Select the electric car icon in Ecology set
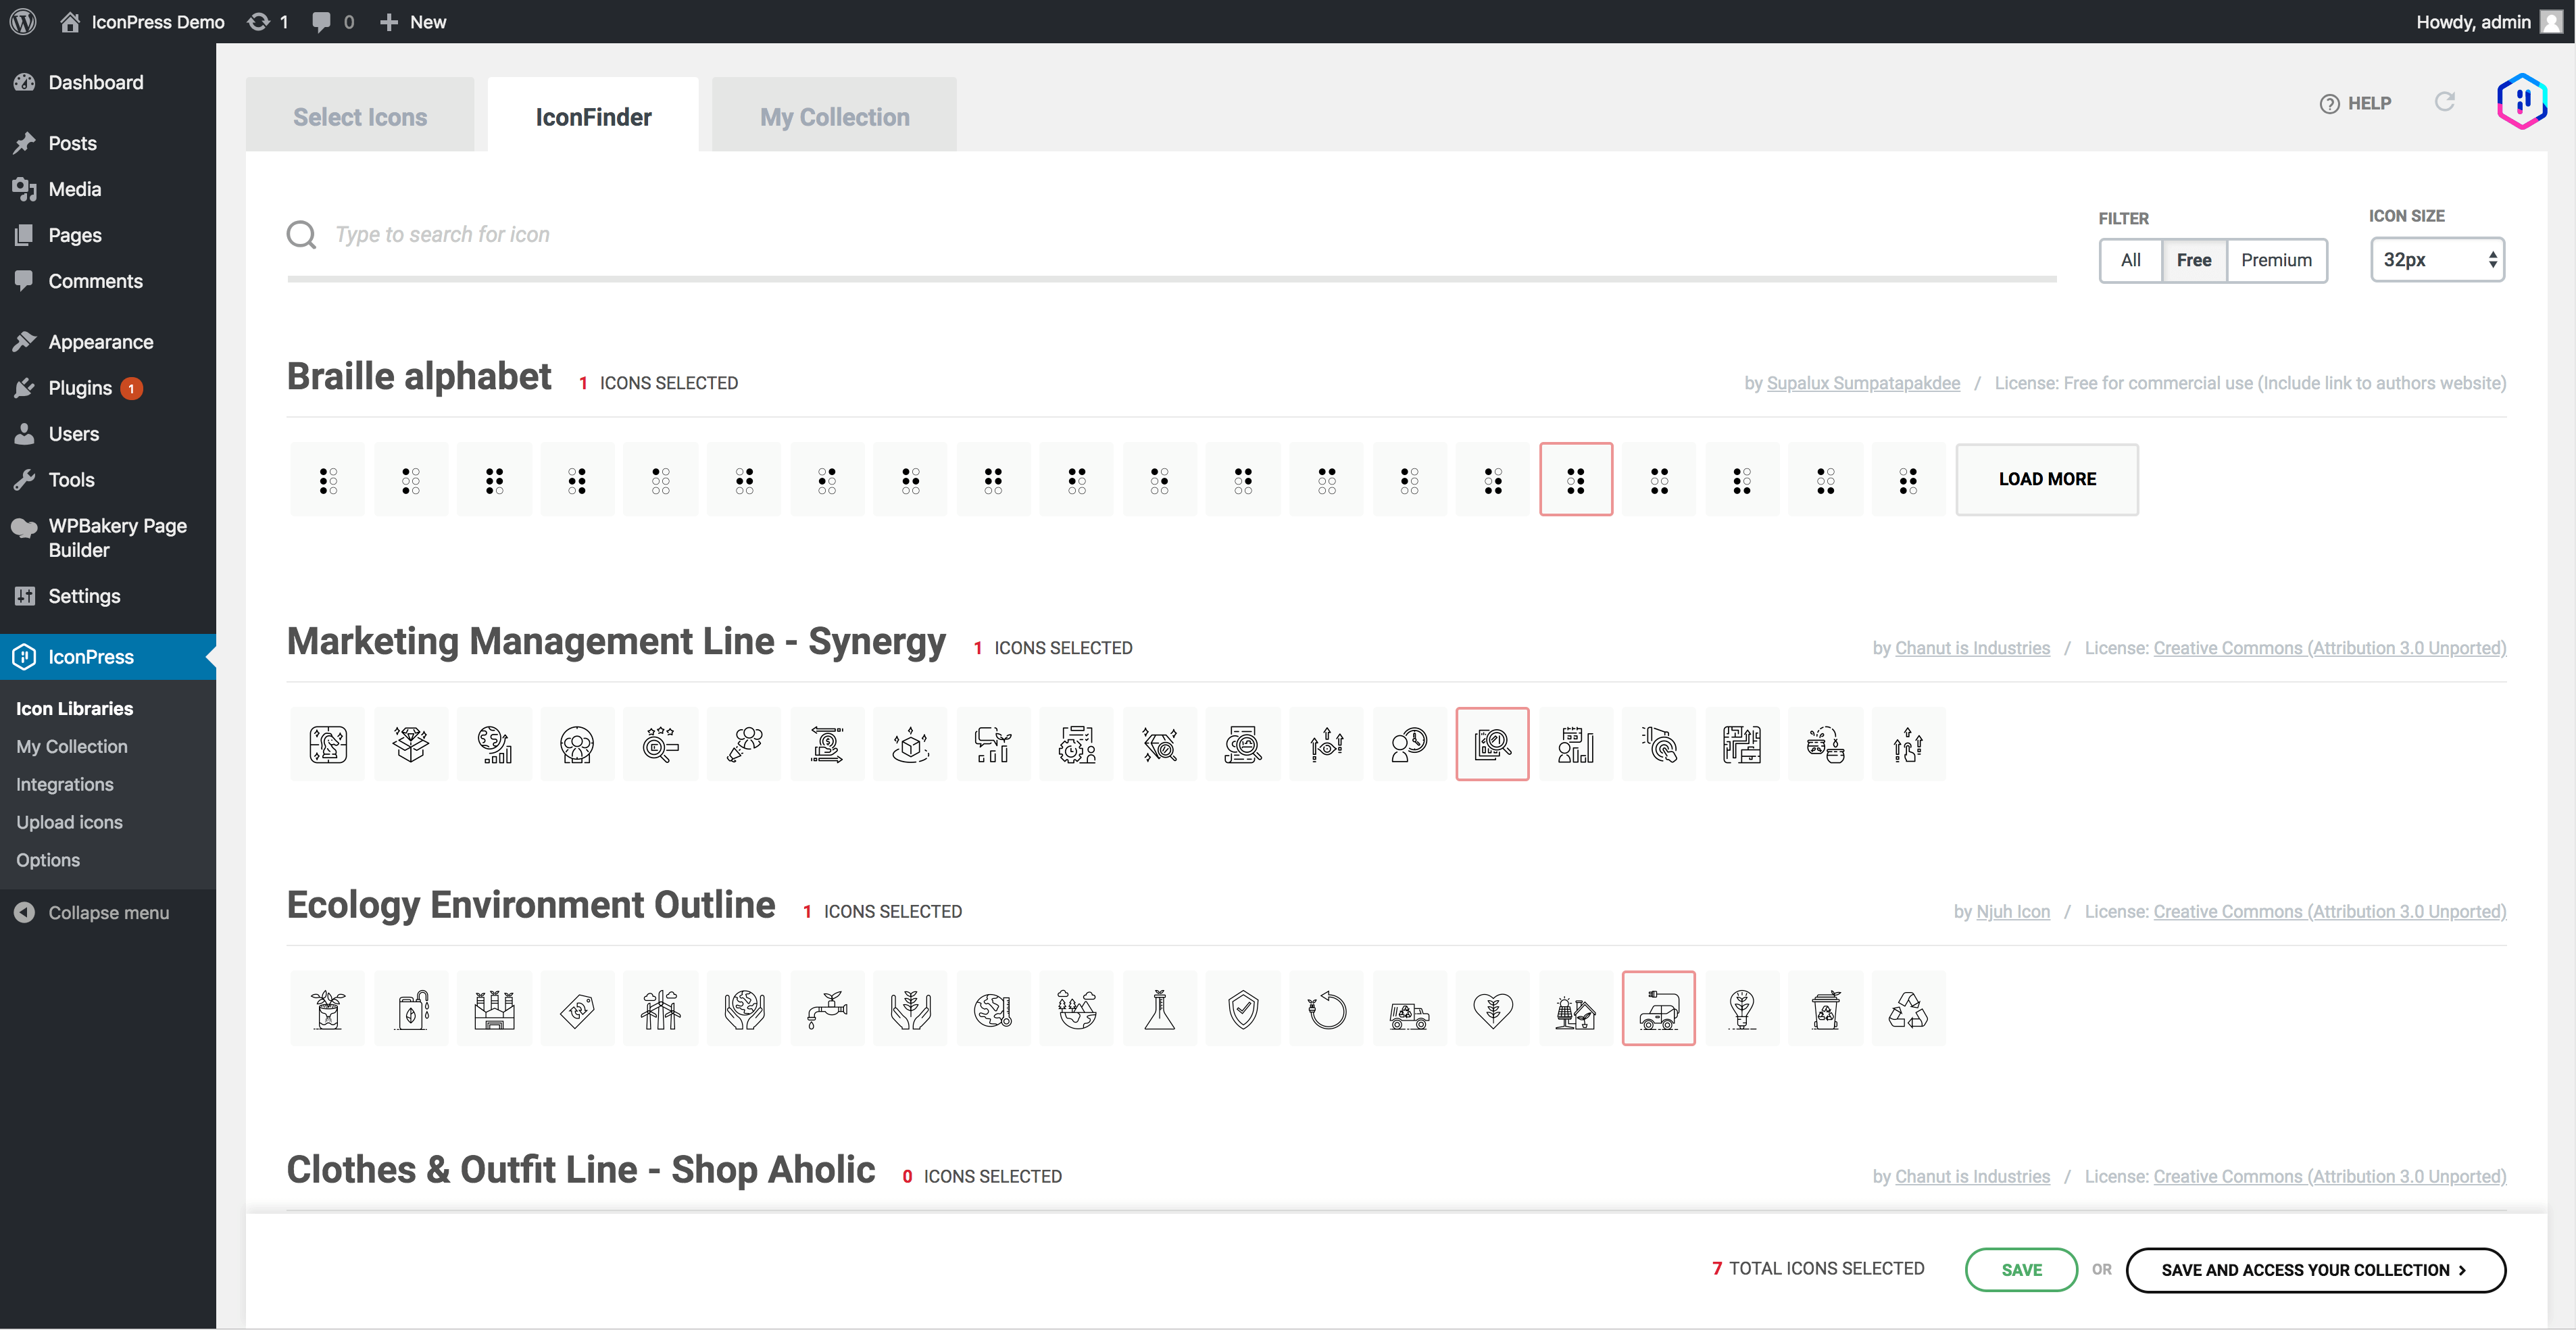Screen dimensions: 2576x1330 click(1659, 1008)
